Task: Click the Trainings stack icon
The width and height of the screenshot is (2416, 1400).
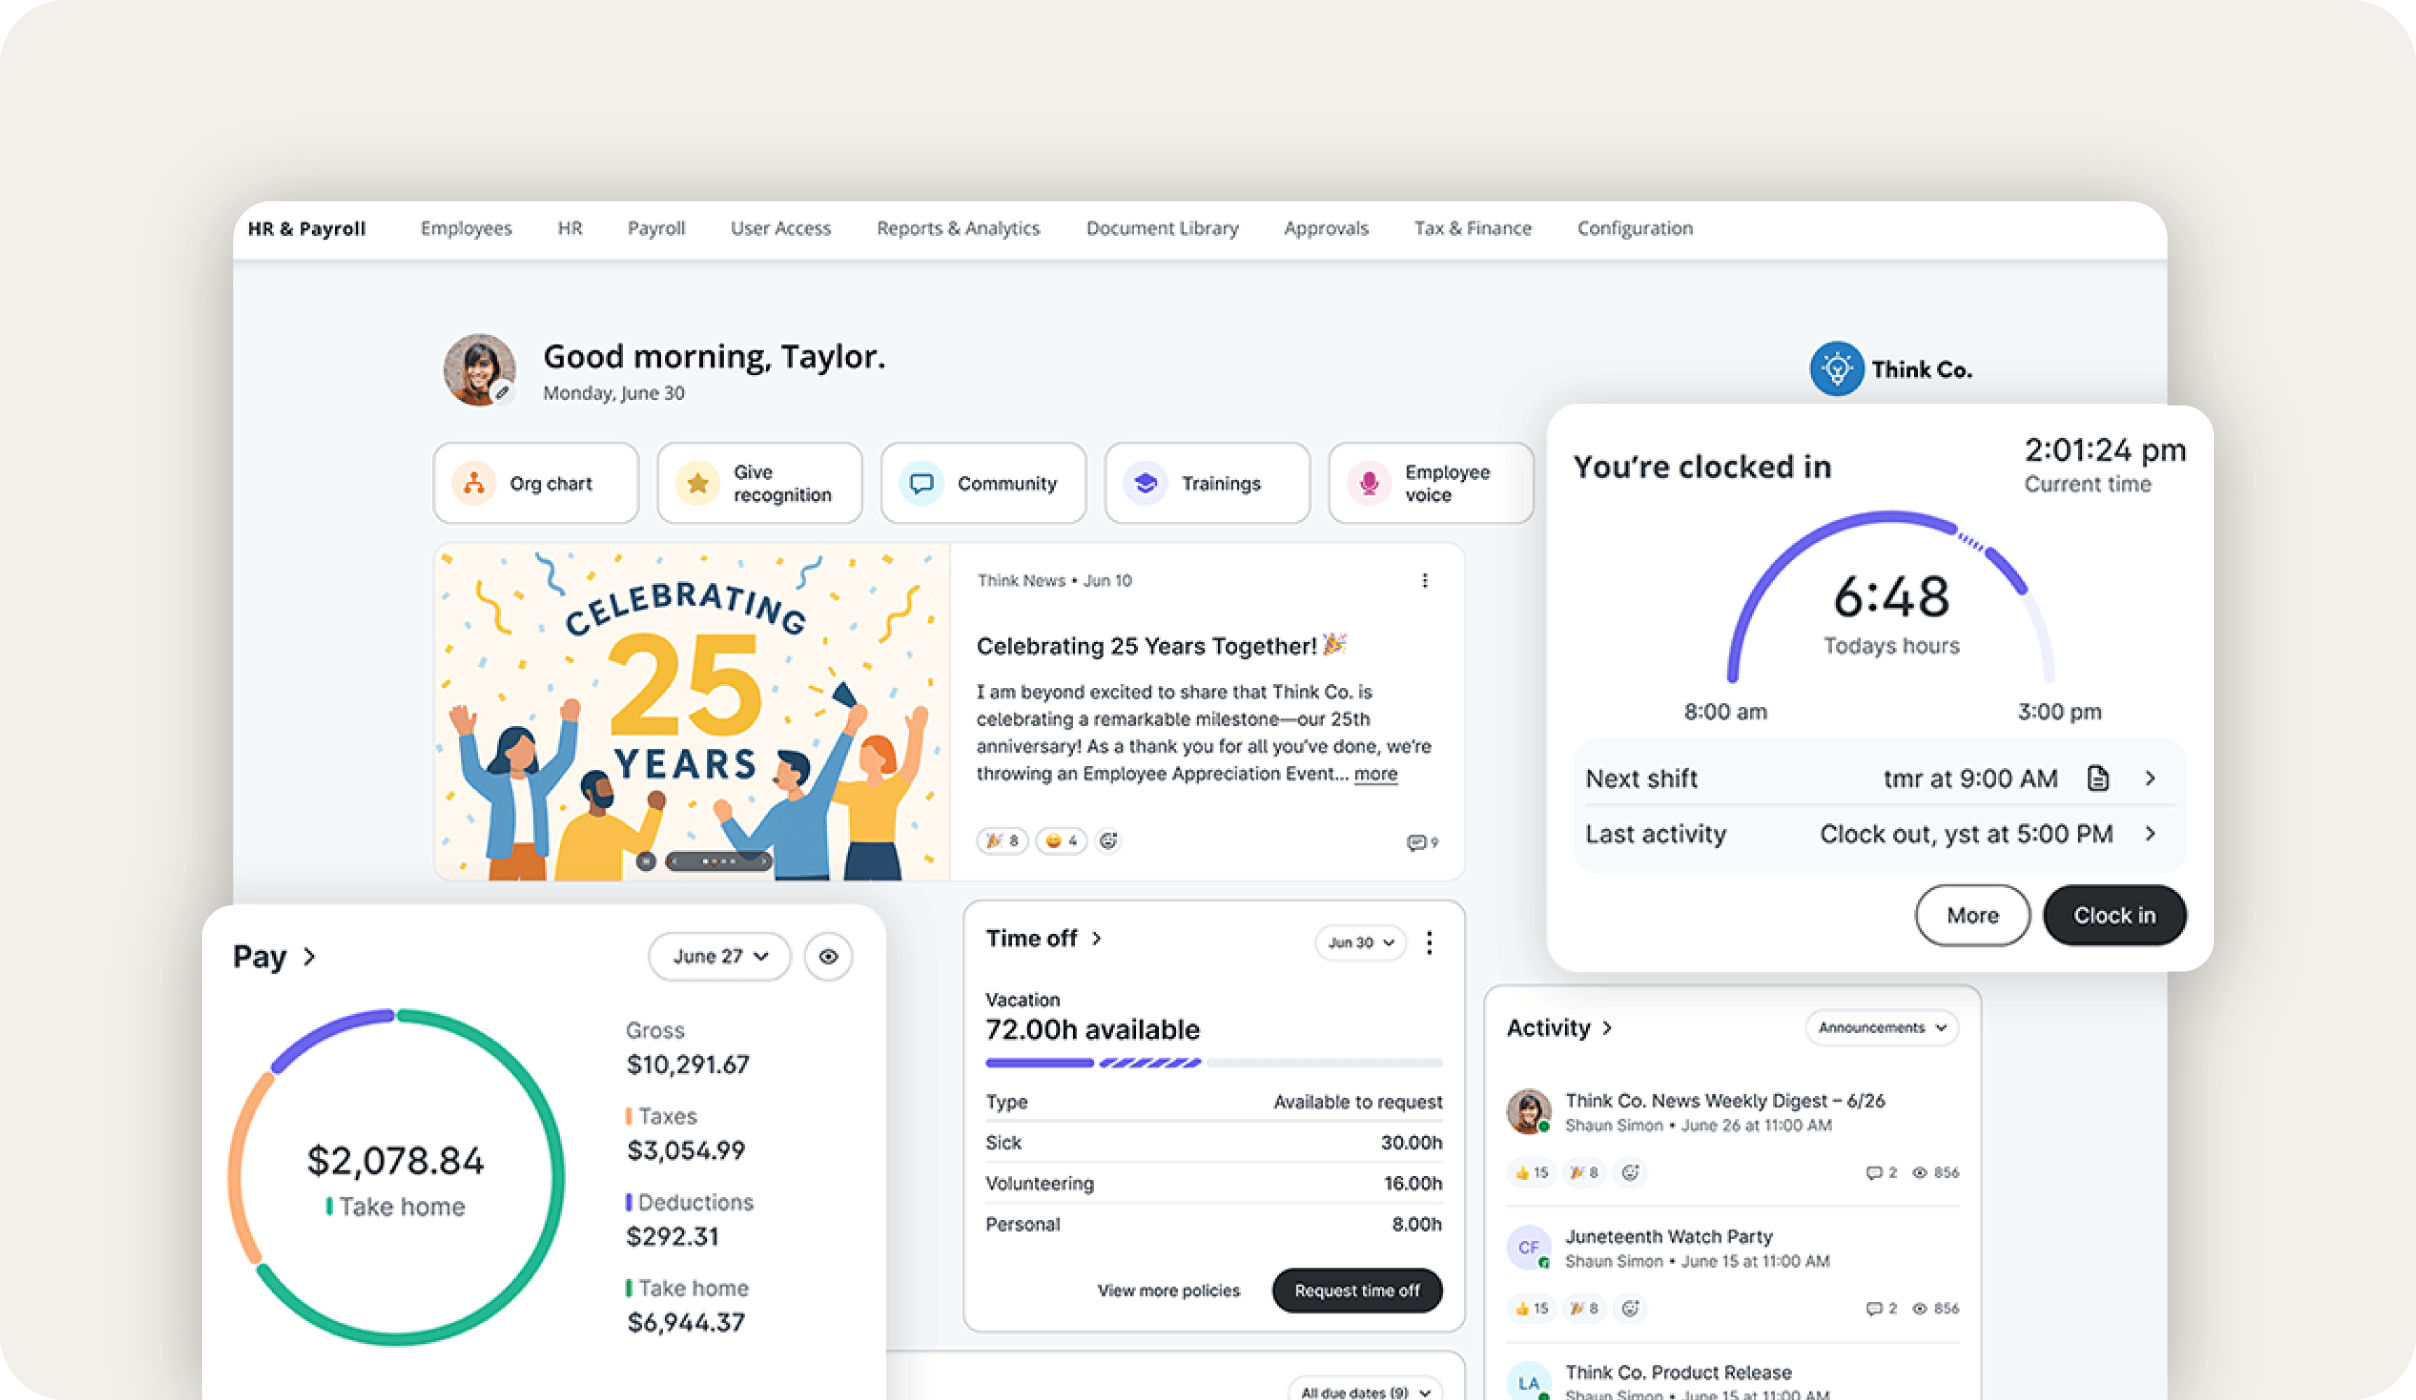Action: [1144, 483]
